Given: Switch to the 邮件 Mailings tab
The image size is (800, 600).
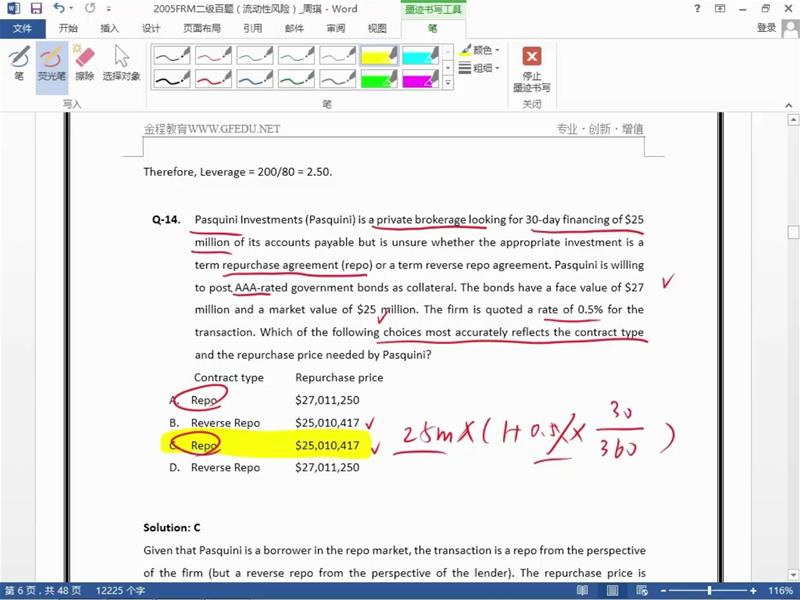Looking at the screenshot, I should tap(294, 28).
